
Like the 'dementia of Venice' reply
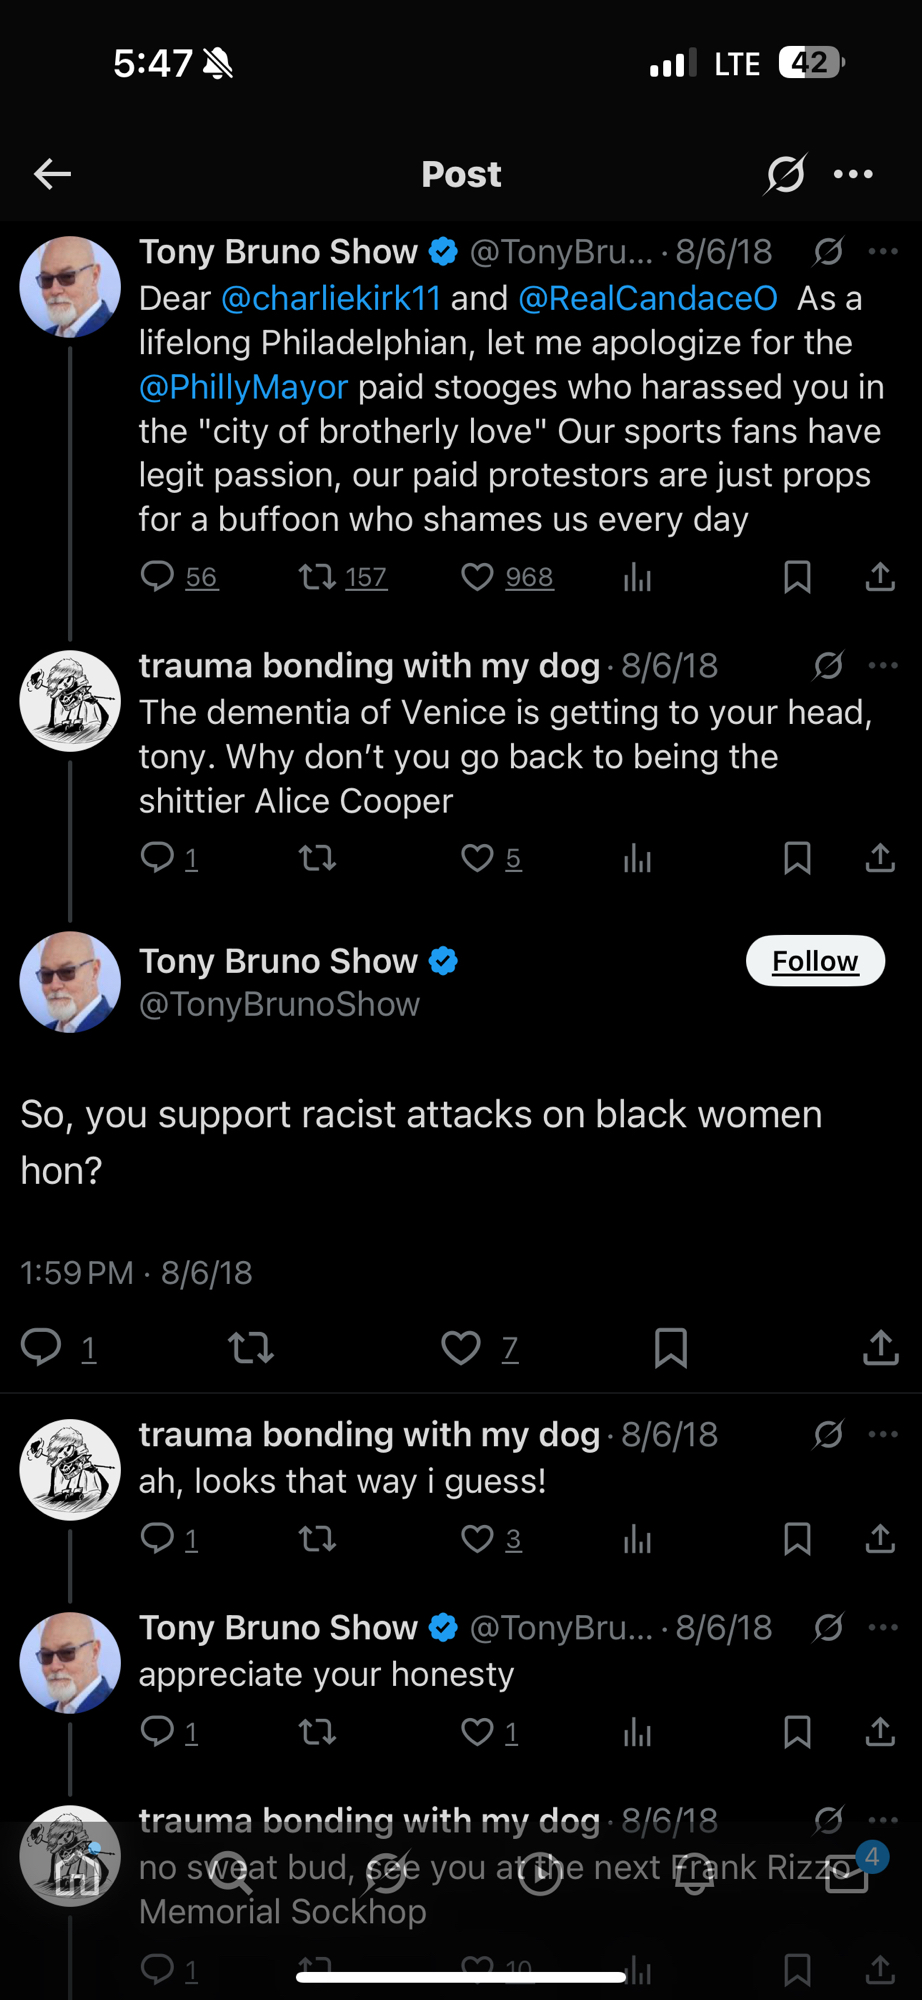pos(478,858)
